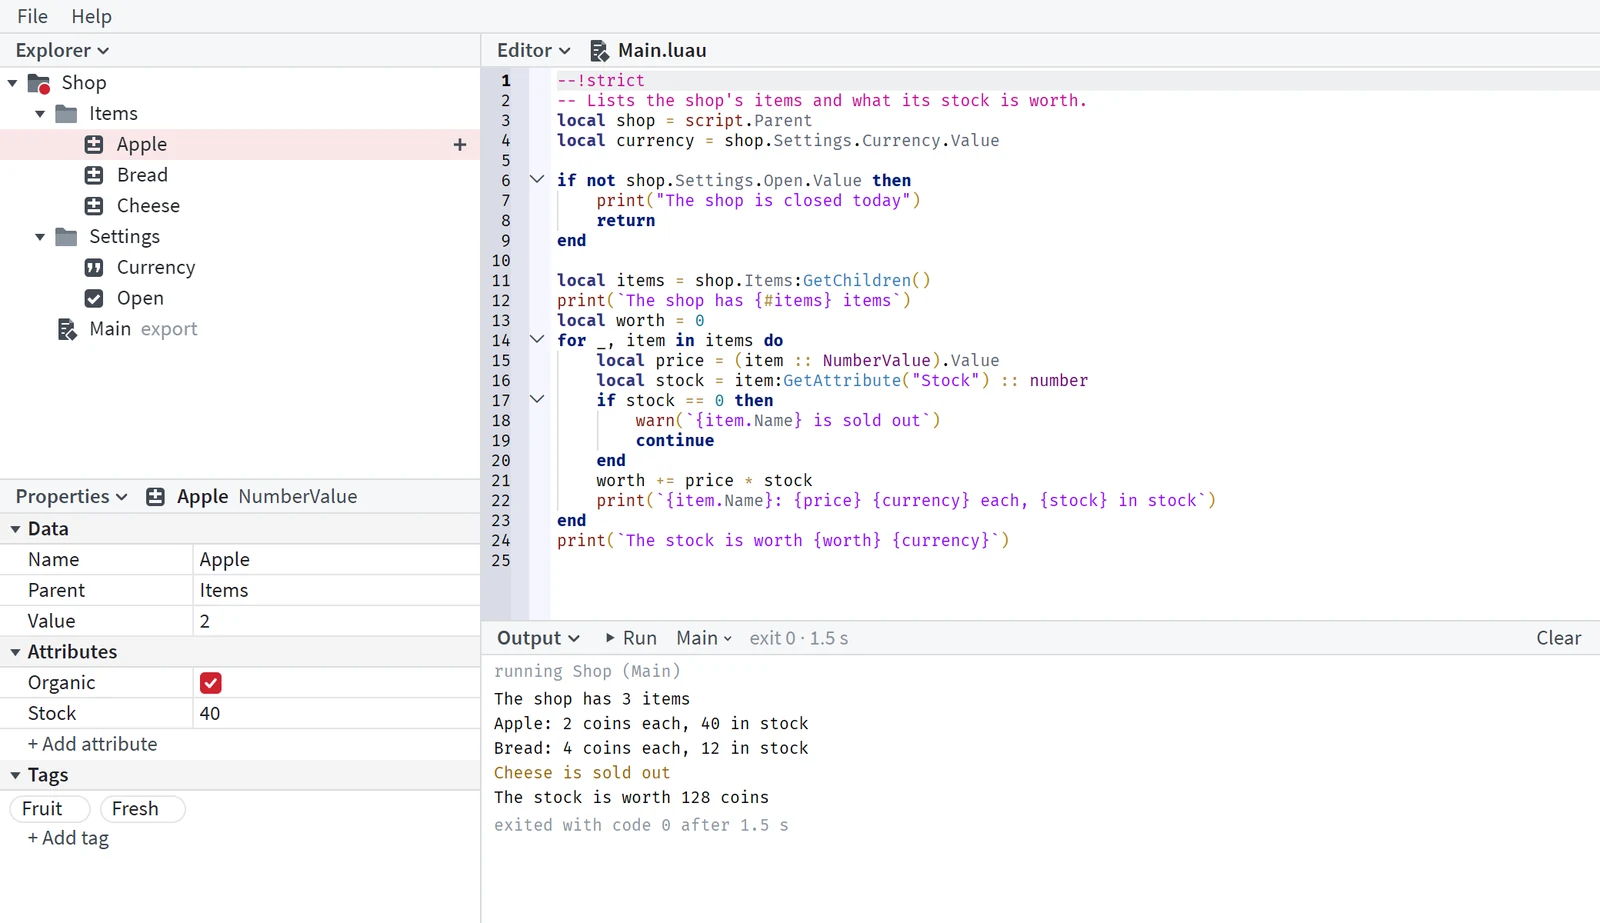Select the Fruit tag chip
This screenshot has width=1600, height=923.
click(x=50, y=809)
